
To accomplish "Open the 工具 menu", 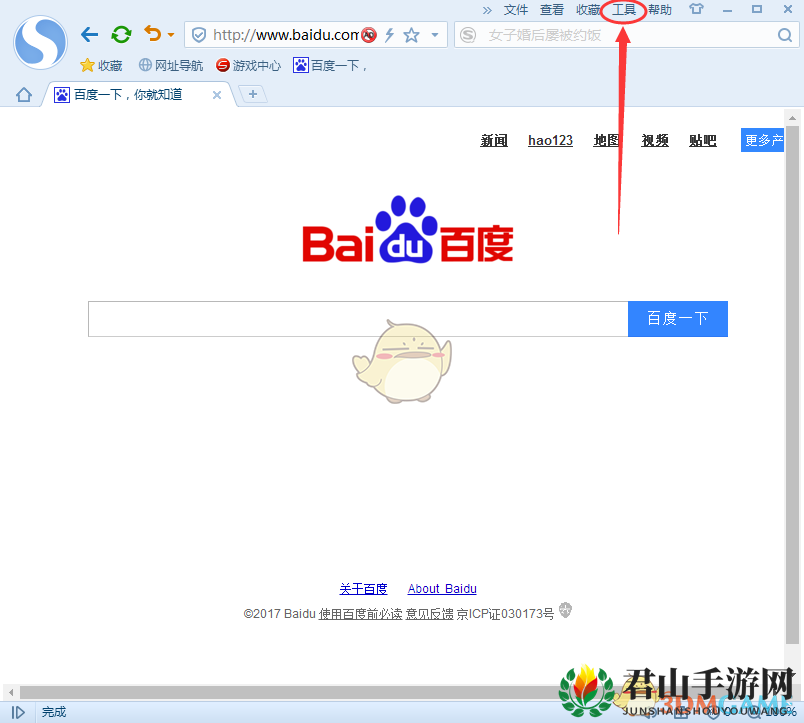I will [x=624, y=10].
